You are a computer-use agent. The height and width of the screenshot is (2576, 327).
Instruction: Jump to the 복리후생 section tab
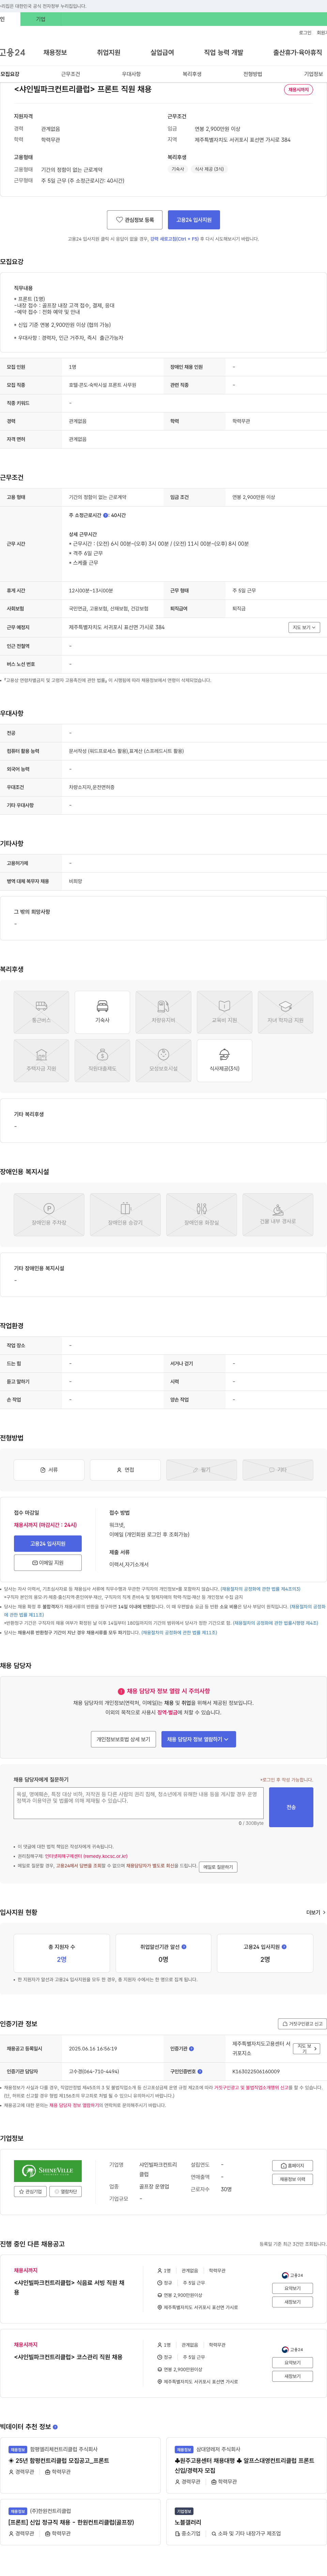(192, 74)
